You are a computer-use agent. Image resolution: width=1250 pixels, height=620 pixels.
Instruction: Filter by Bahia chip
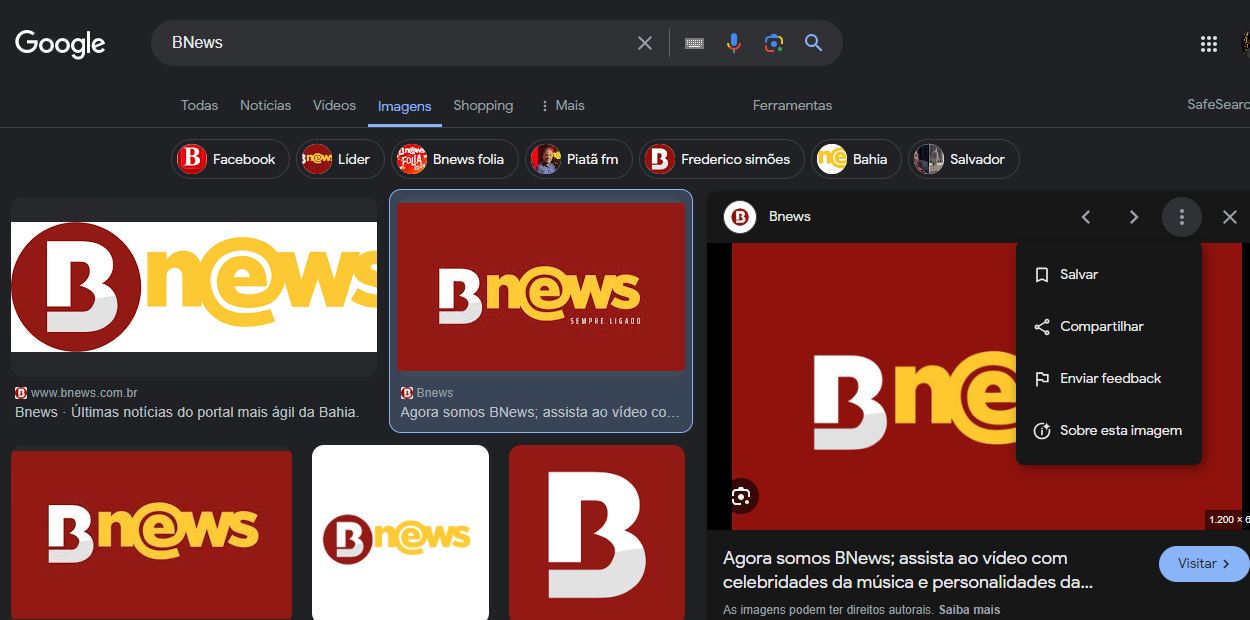[x=856, y=159]
